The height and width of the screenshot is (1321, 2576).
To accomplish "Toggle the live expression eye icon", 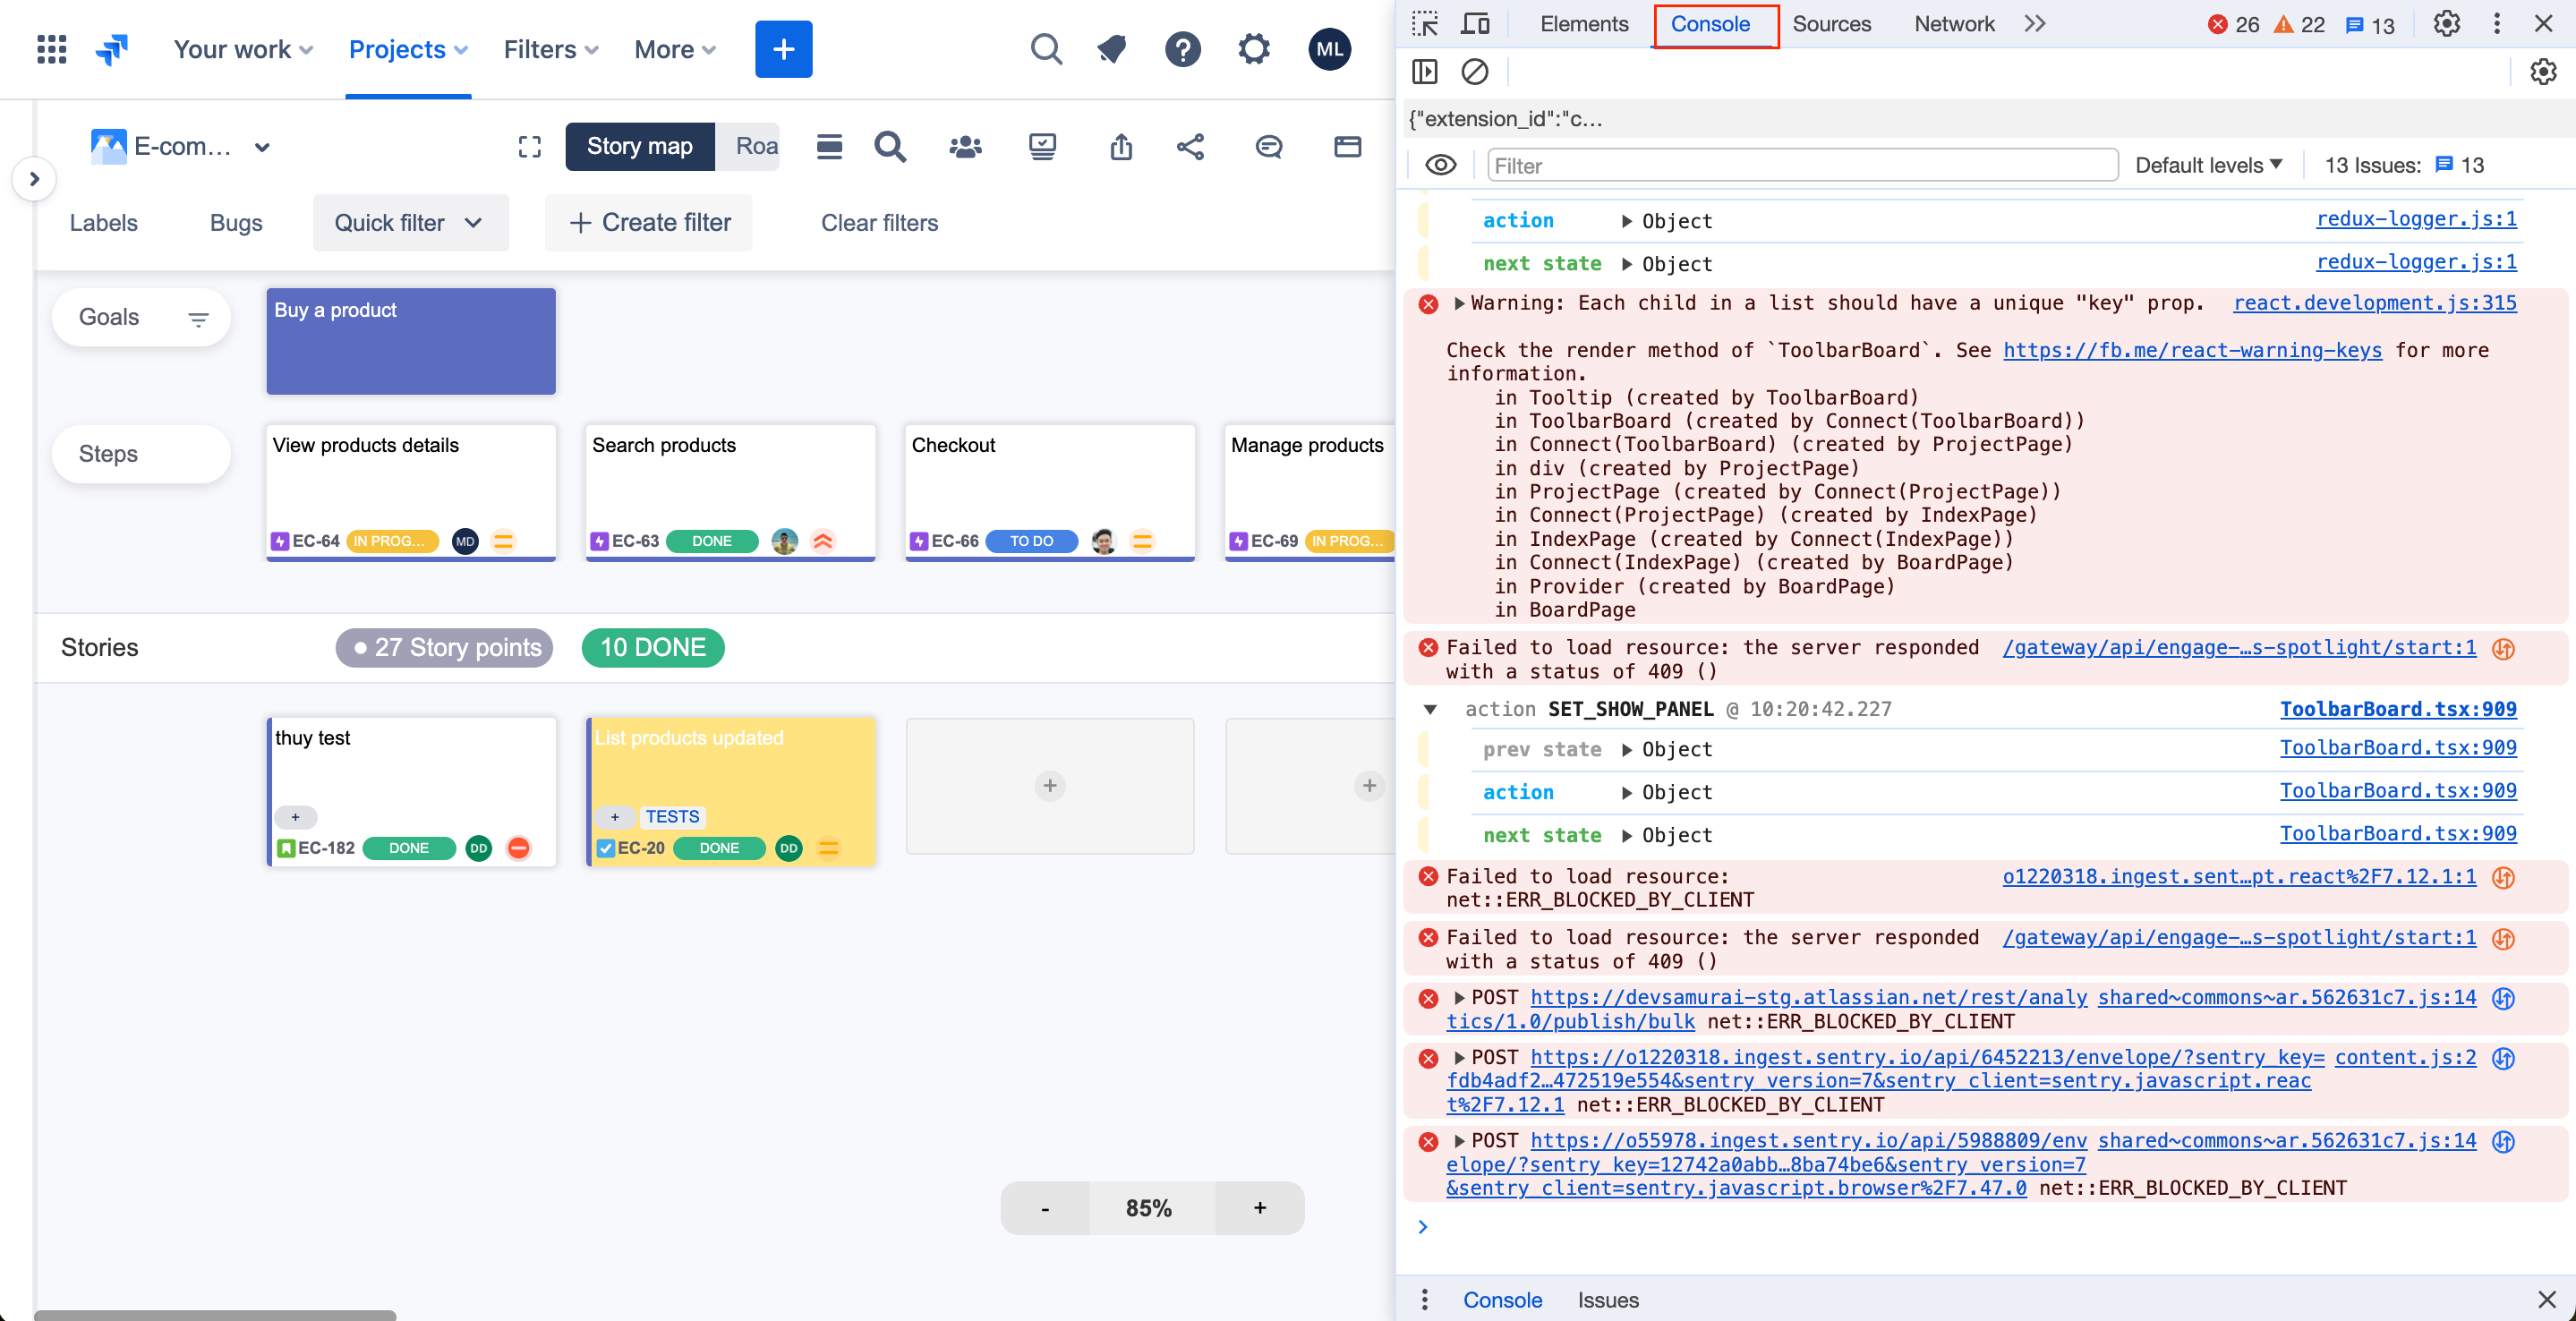I will click(1440, 165).
